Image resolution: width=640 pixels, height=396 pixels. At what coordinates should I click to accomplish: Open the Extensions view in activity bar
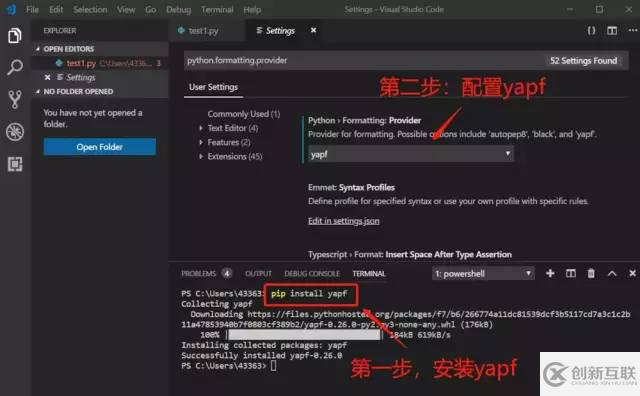pyautogui.click(x=15, y=164)
